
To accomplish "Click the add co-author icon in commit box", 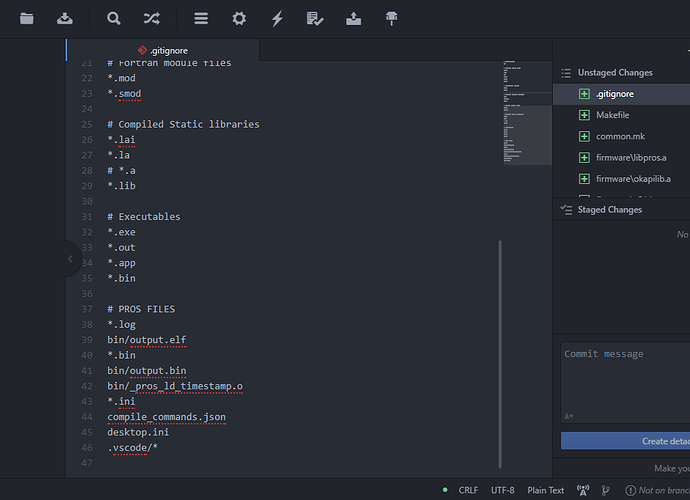I will pos(569,416).
